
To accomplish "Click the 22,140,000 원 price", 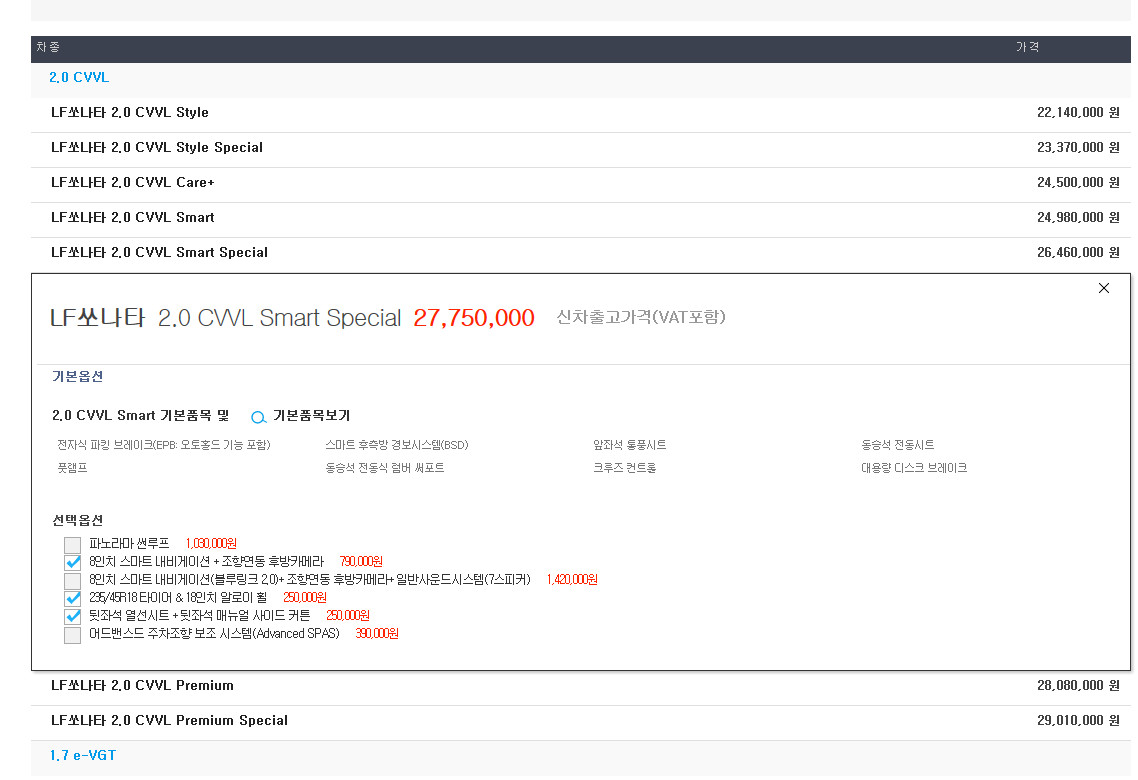I will pyautogui.click(x=1078, y=112).
